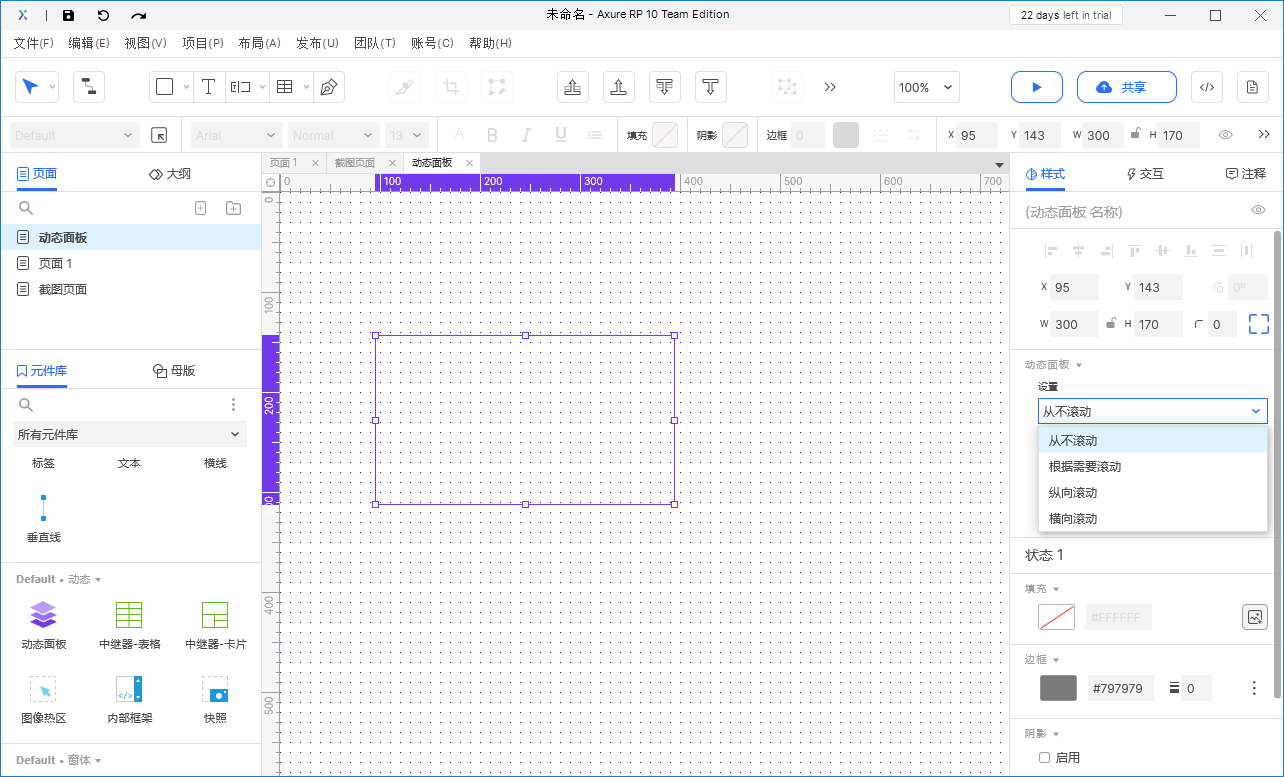Open the 帮助(H) menu
1284x777 pixels.
(490, 43)
